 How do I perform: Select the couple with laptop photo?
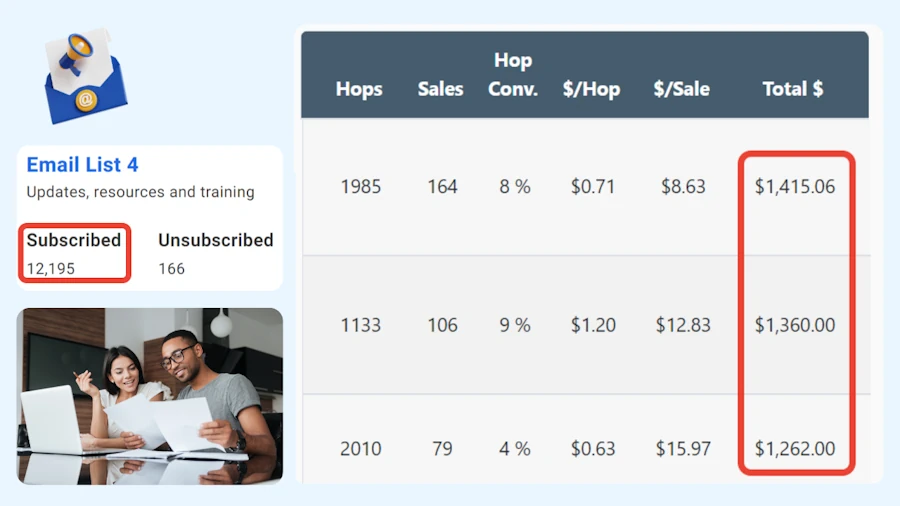(150, 396)
